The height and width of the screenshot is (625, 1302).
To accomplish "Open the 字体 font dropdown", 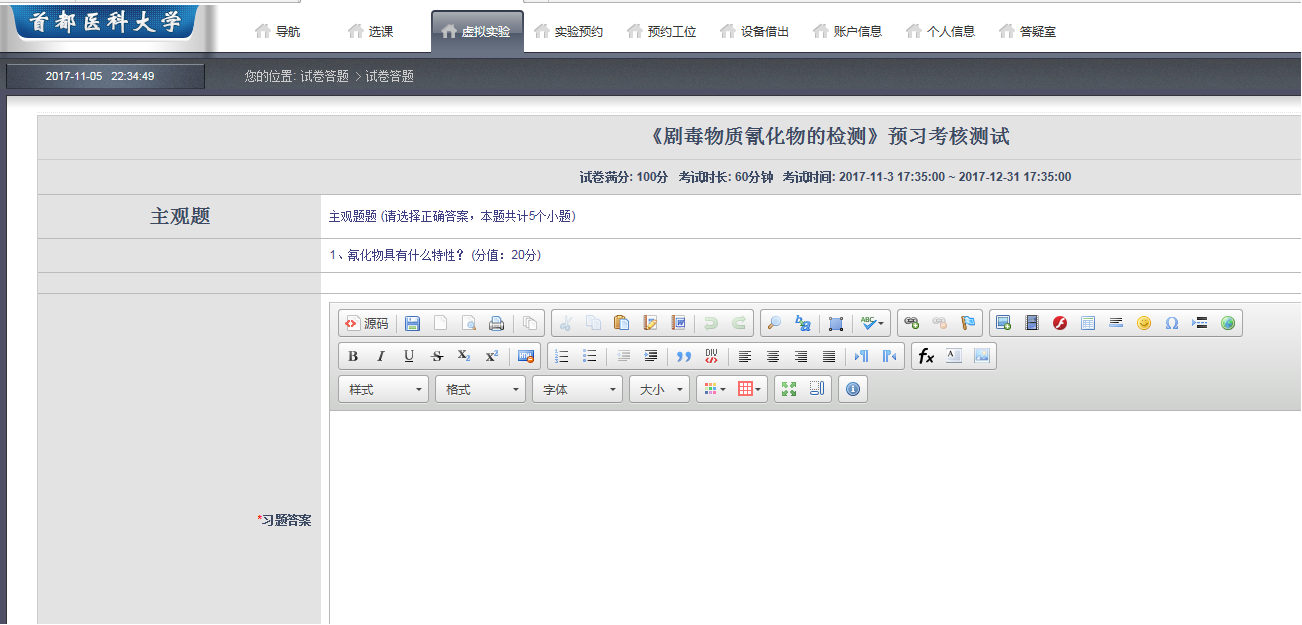I will coord(577,389).
